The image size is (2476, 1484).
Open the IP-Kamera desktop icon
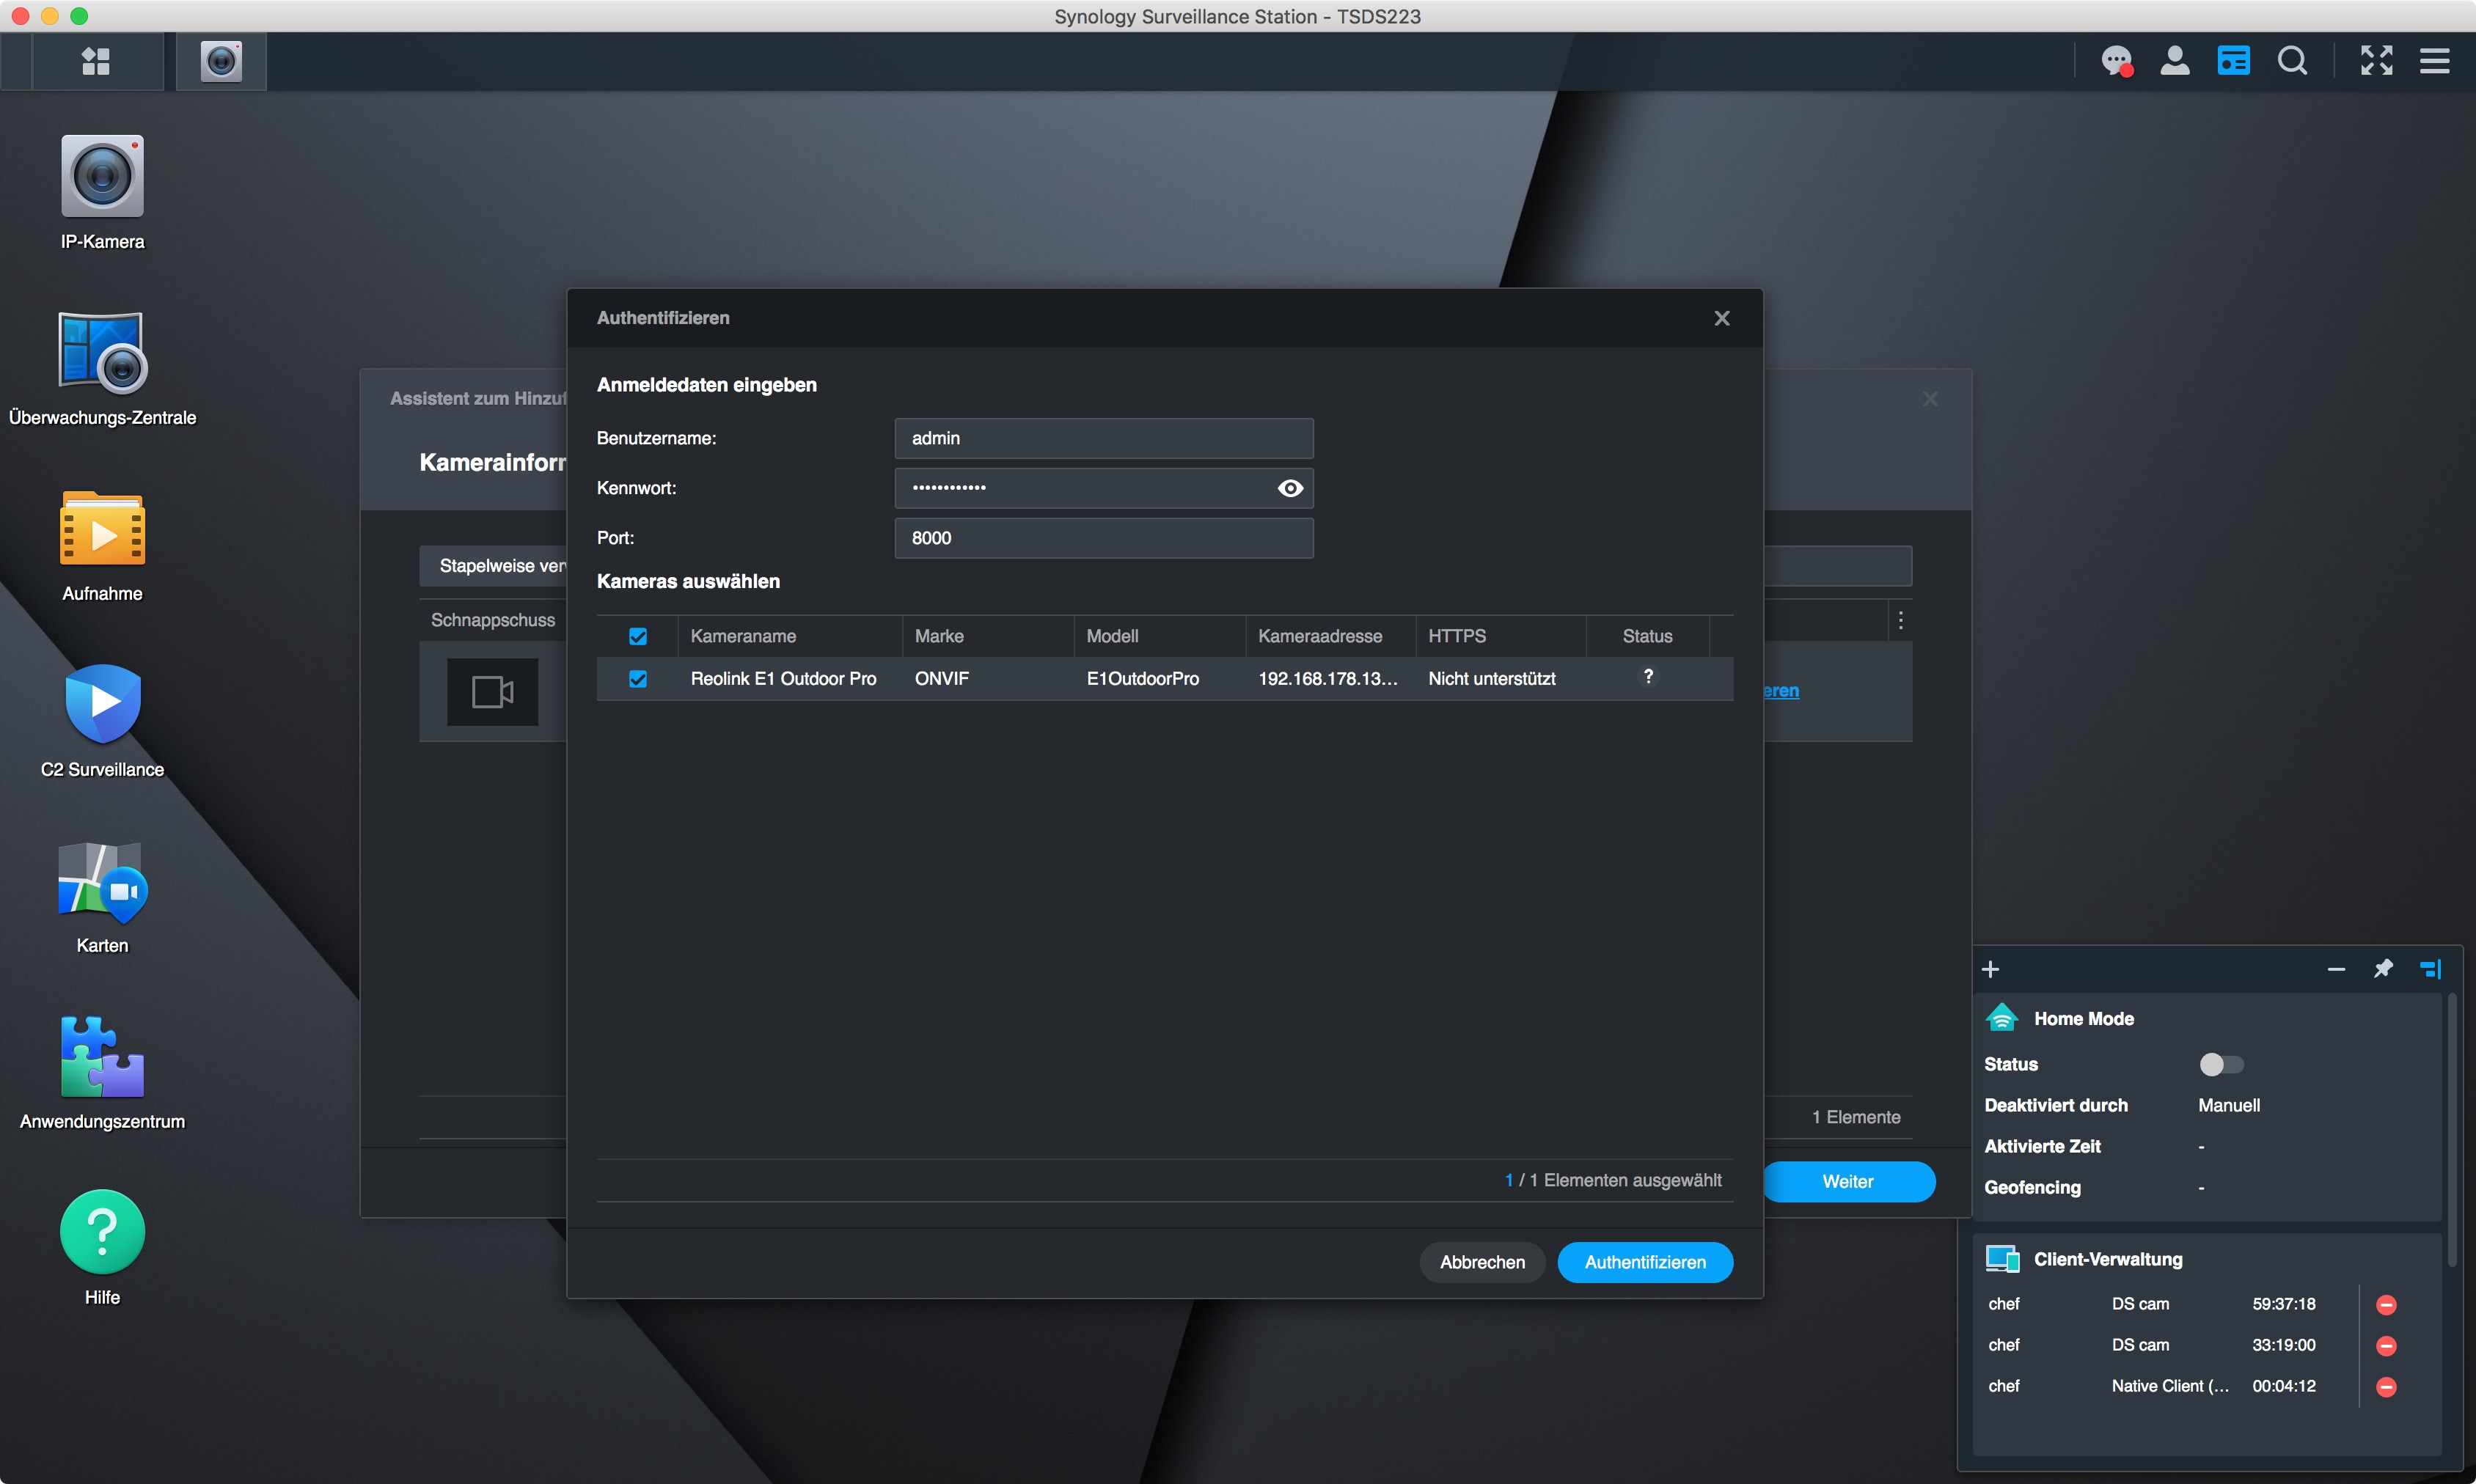tap(102, 177)
